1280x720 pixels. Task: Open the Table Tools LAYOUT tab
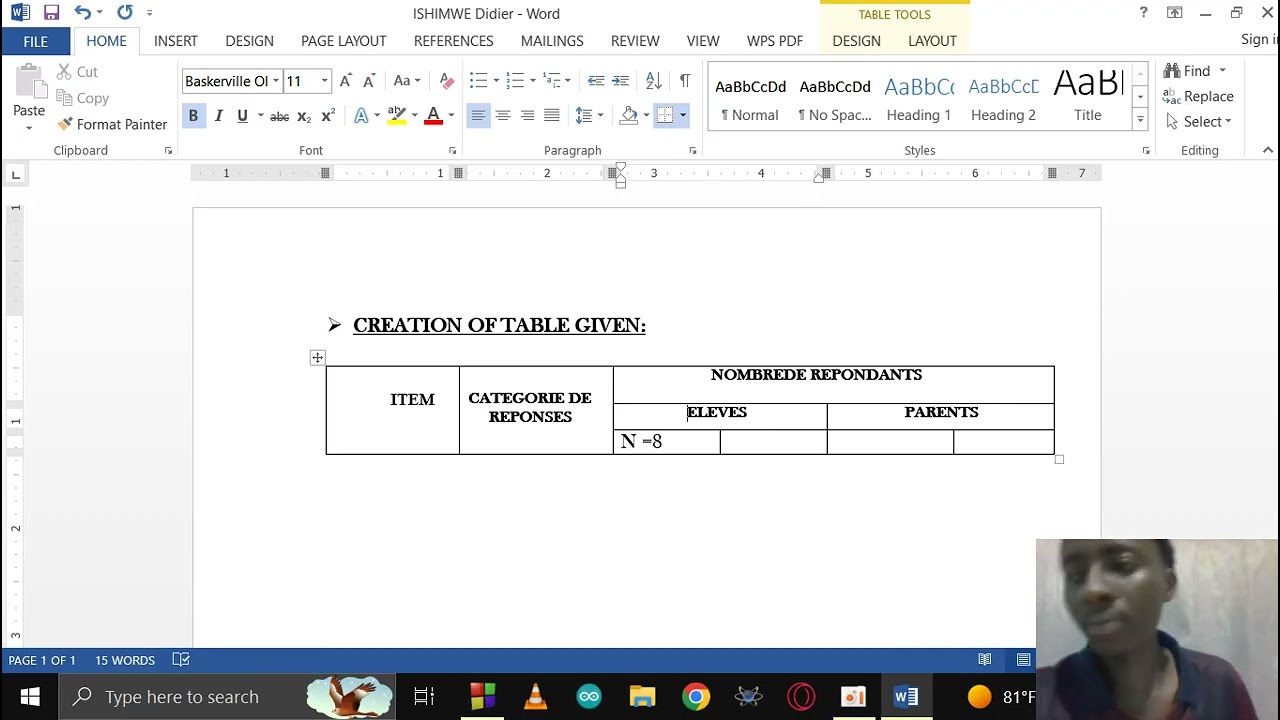(x=932, y=41)
